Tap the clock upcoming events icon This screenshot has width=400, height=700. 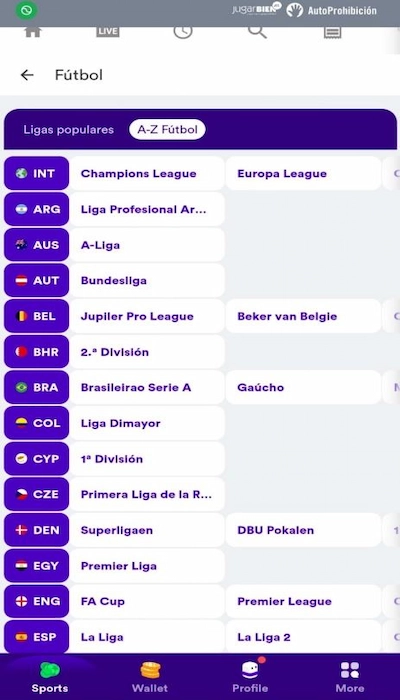pos(183,32)
